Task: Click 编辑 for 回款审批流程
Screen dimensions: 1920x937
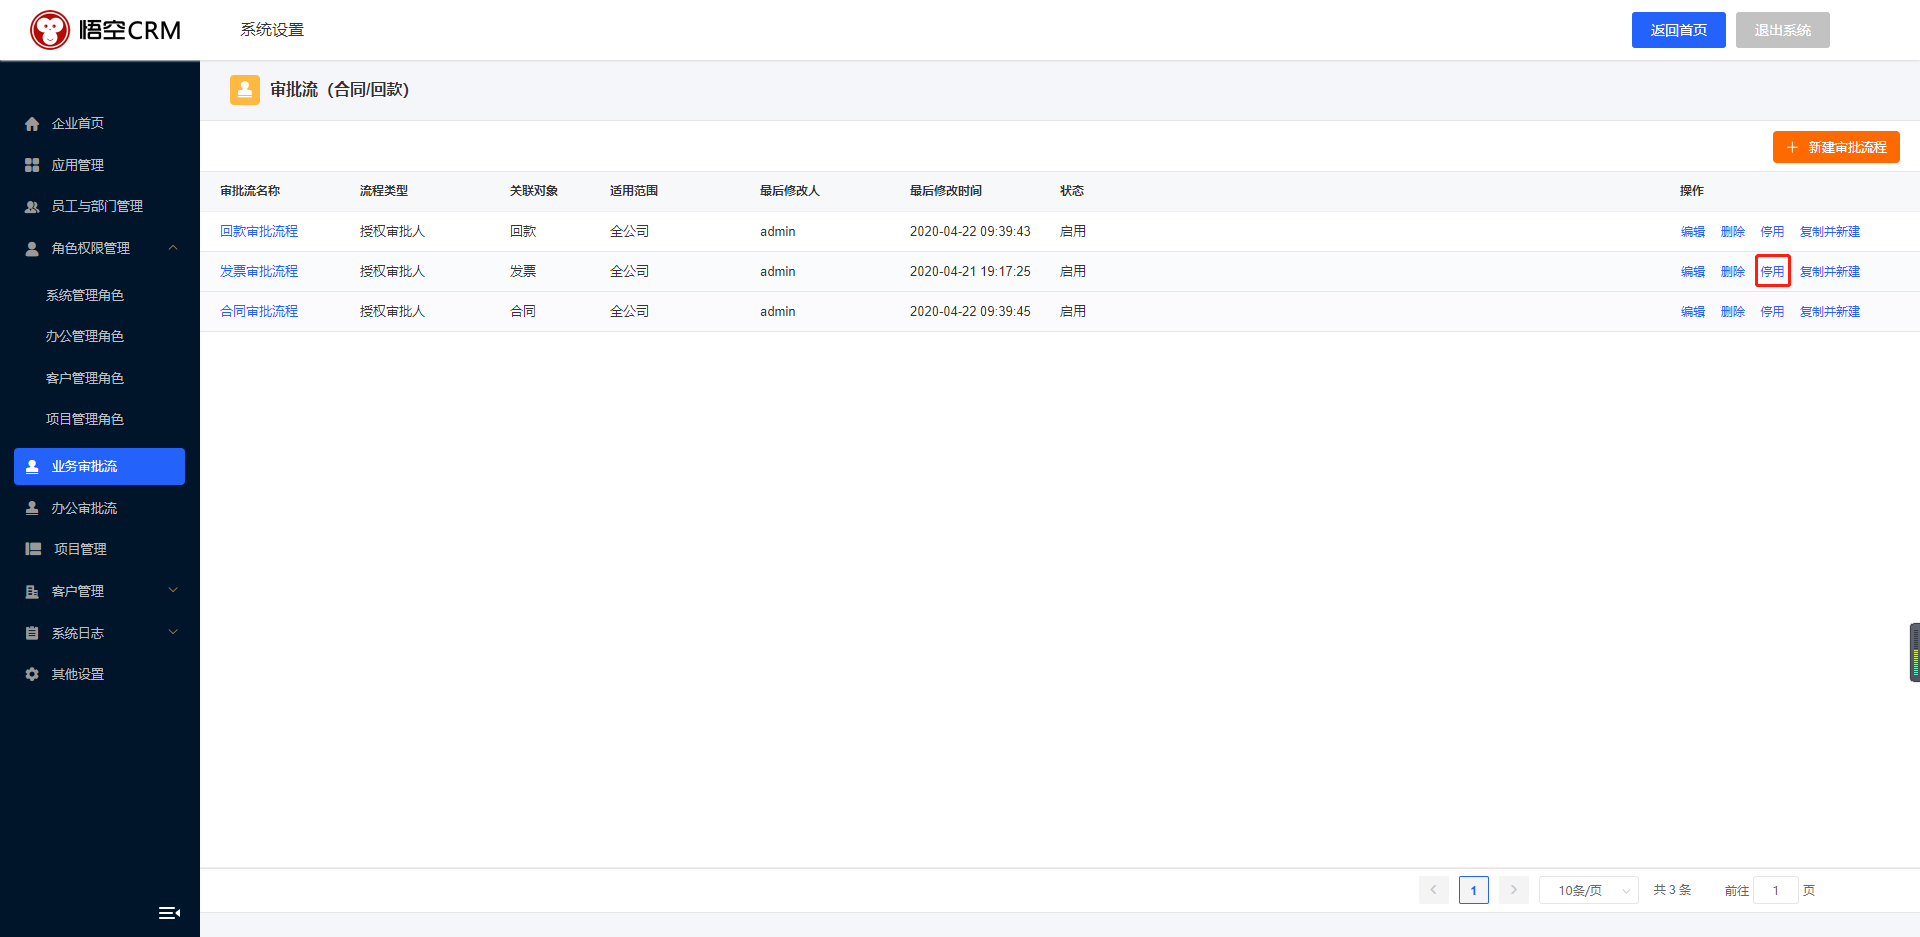Action: (1693, 231)
